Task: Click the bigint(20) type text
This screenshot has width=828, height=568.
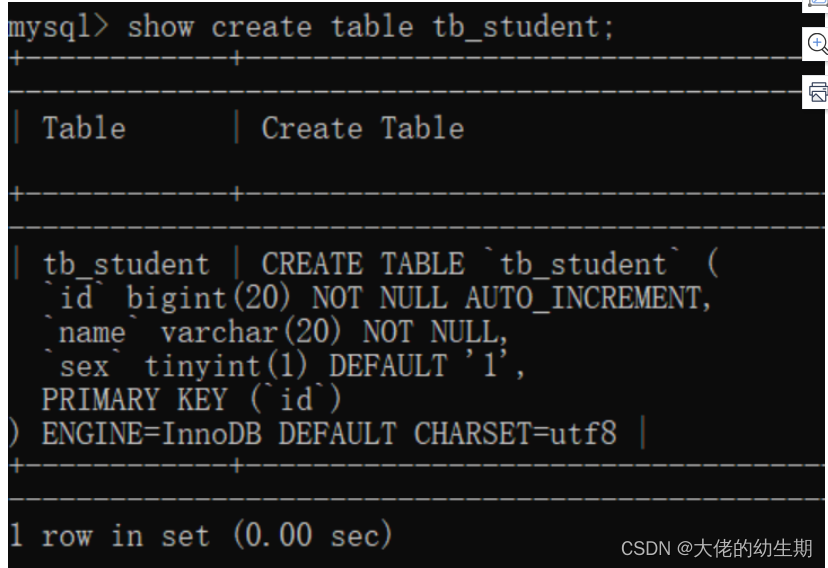Action: pyautogui.click(x=209, y=298)
